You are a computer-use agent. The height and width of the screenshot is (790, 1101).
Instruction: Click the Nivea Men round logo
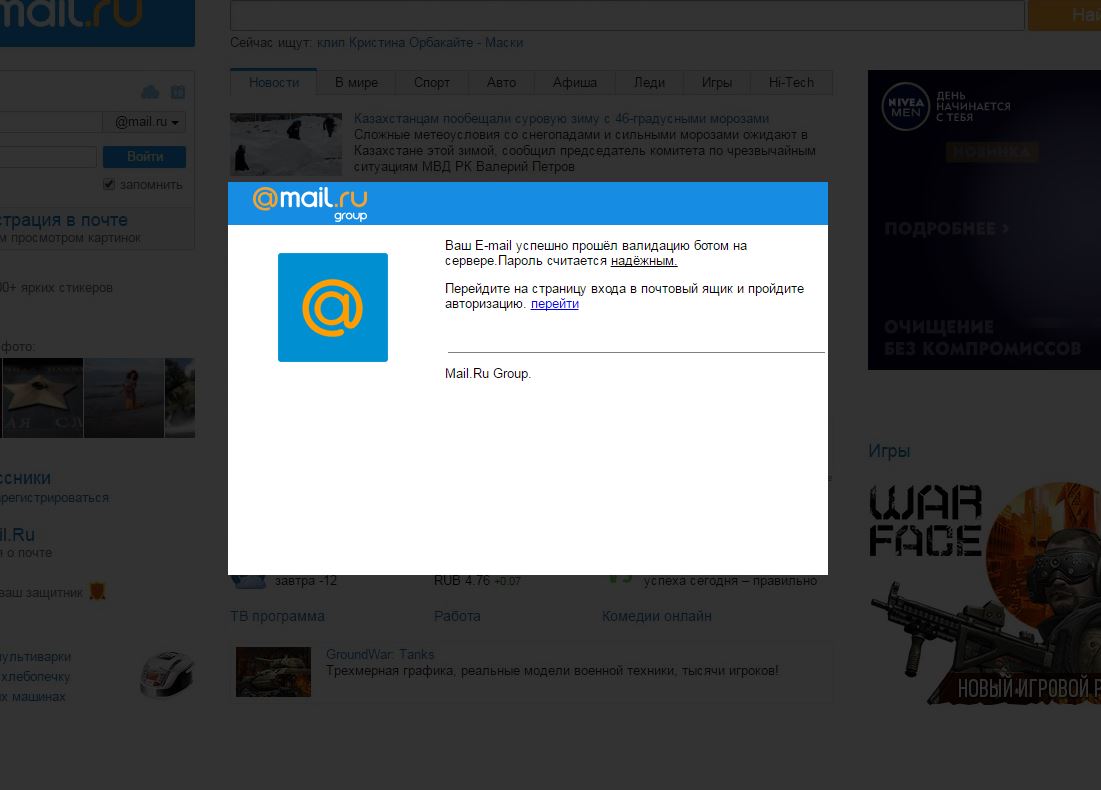tap(906, 107)
